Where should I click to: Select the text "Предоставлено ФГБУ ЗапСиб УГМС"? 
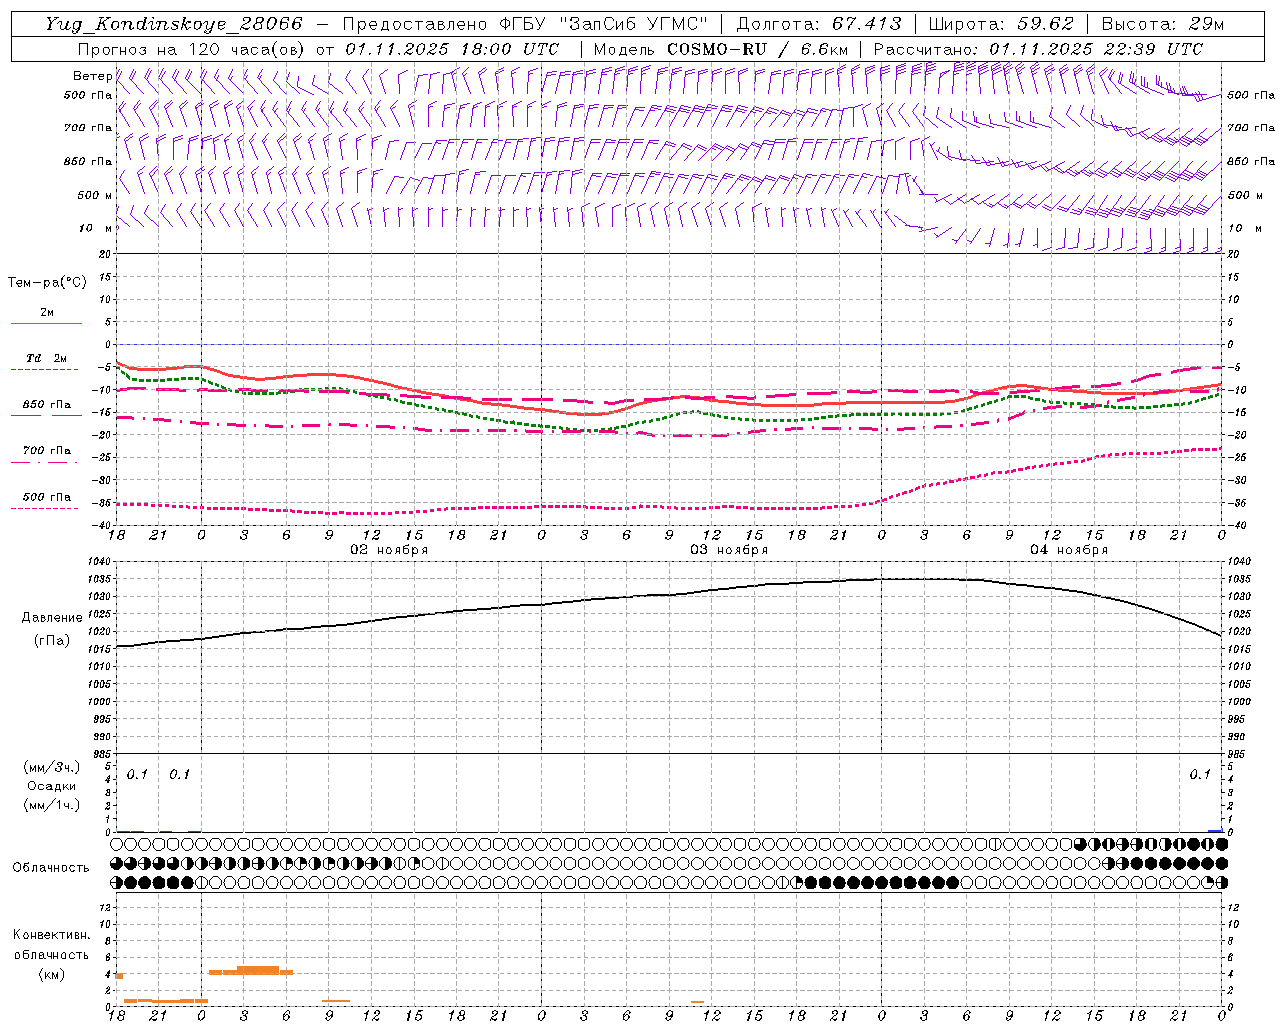click(x=525, y=24)
